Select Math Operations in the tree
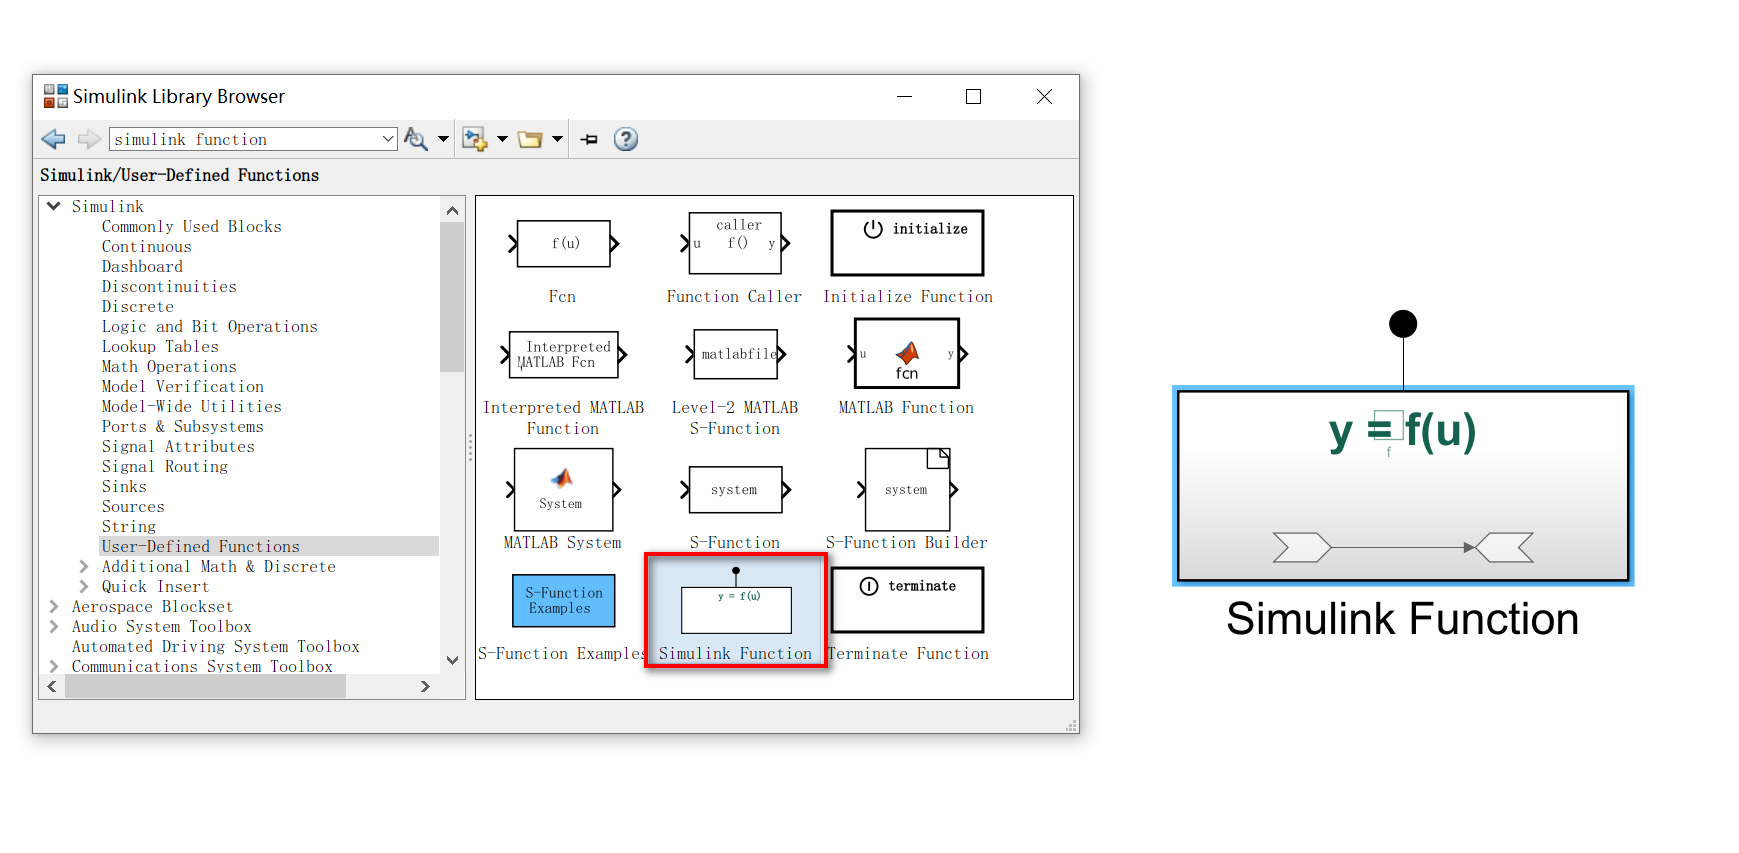 pos(170,366)
